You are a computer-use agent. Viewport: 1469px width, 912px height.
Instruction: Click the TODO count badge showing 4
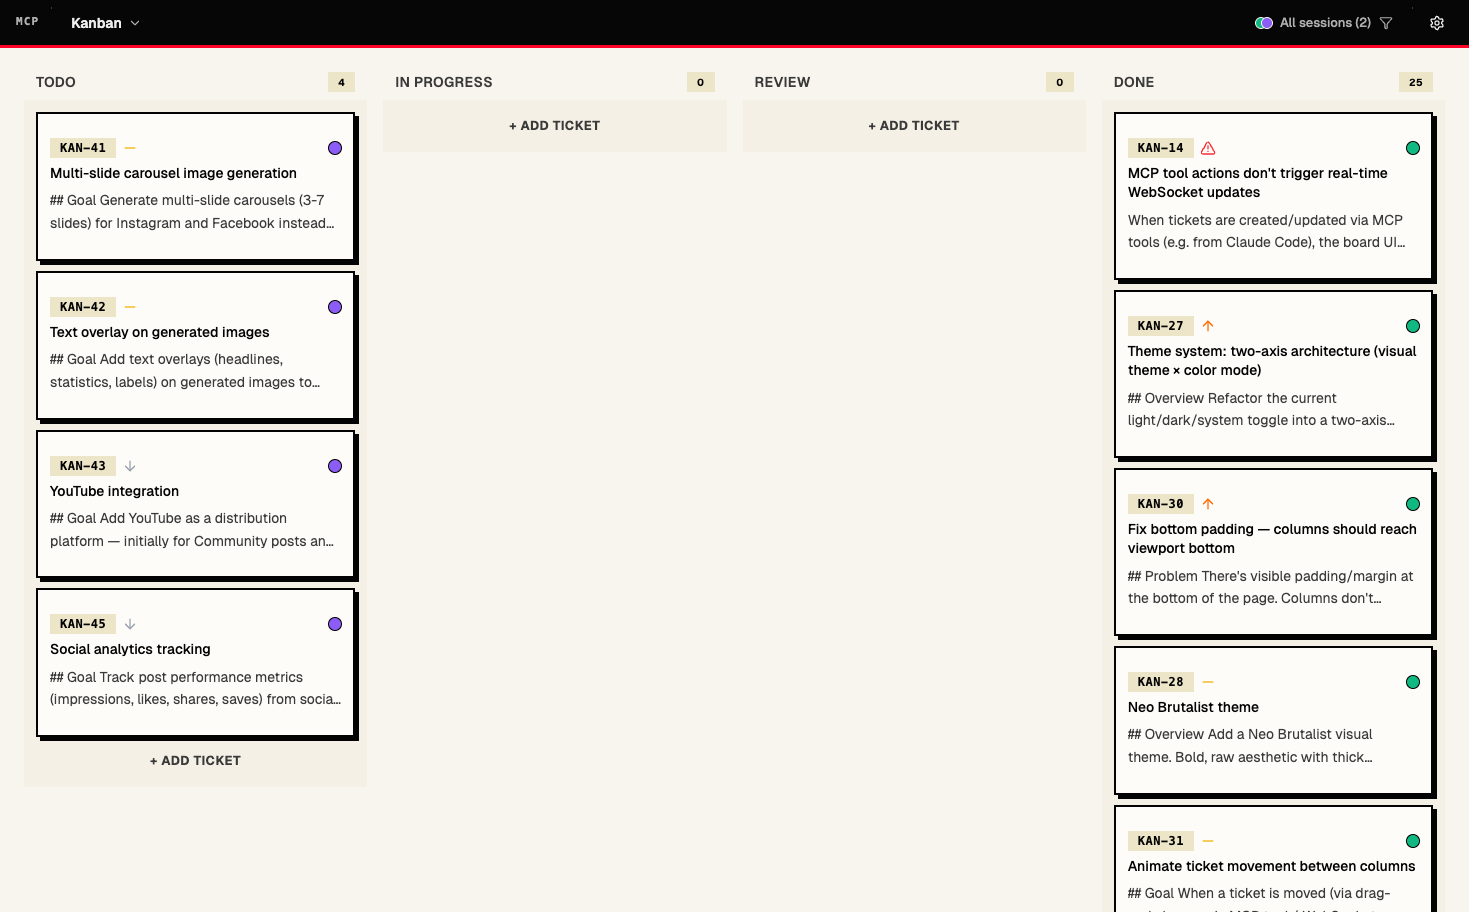pos(341,82)
